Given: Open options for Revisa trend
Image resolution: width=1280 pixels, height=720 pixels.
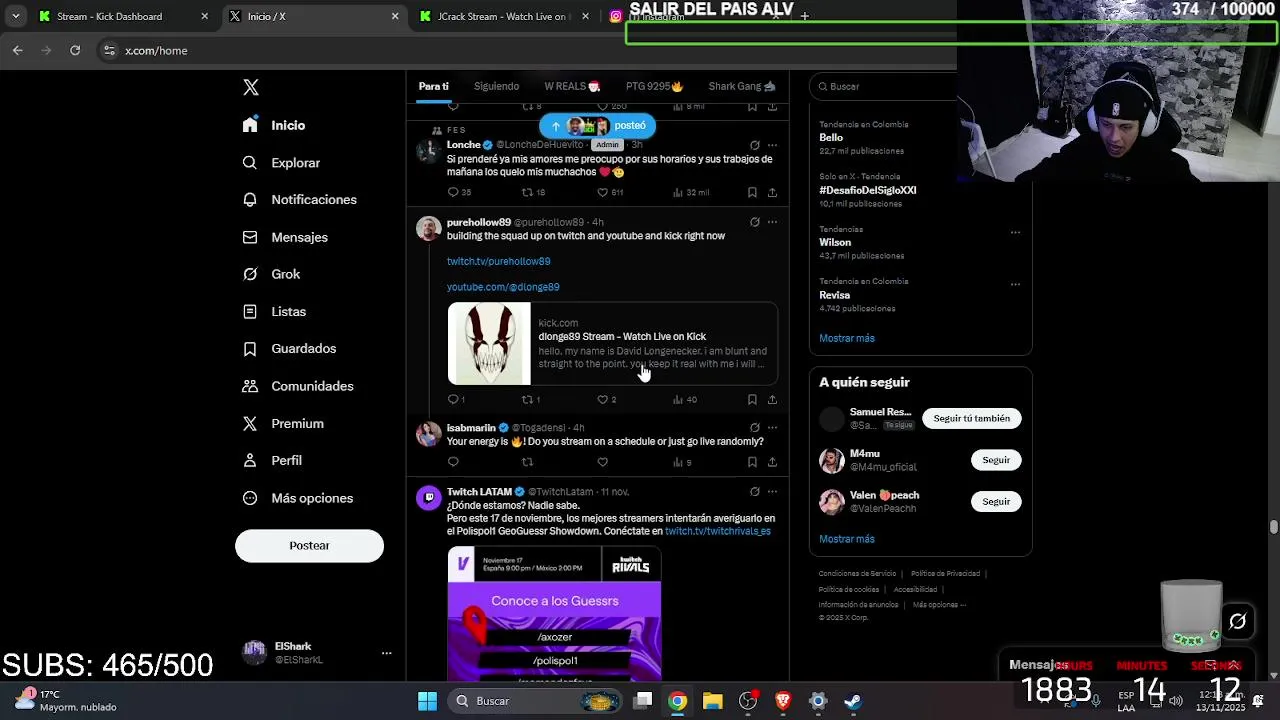Looking at the screenshot, I should 1015,284.
